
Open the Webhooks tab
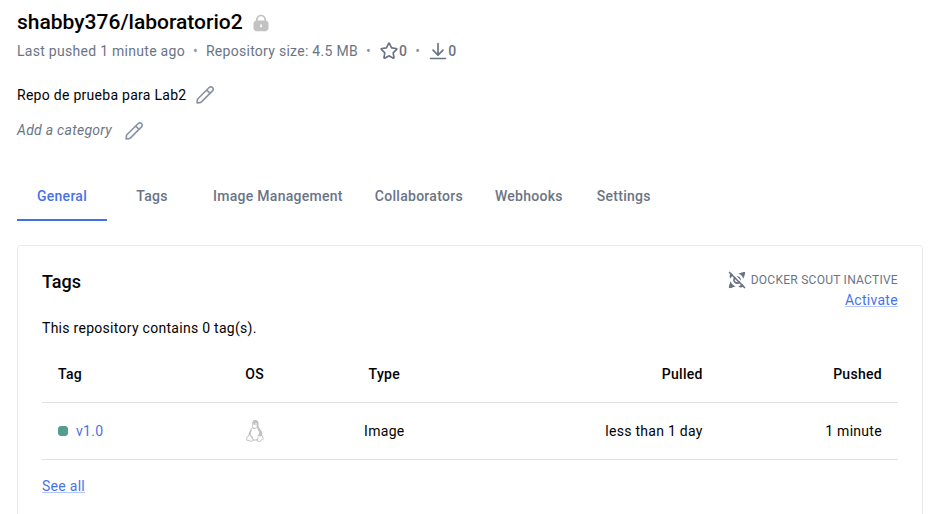pyautogui.click(x=528, y=196)
